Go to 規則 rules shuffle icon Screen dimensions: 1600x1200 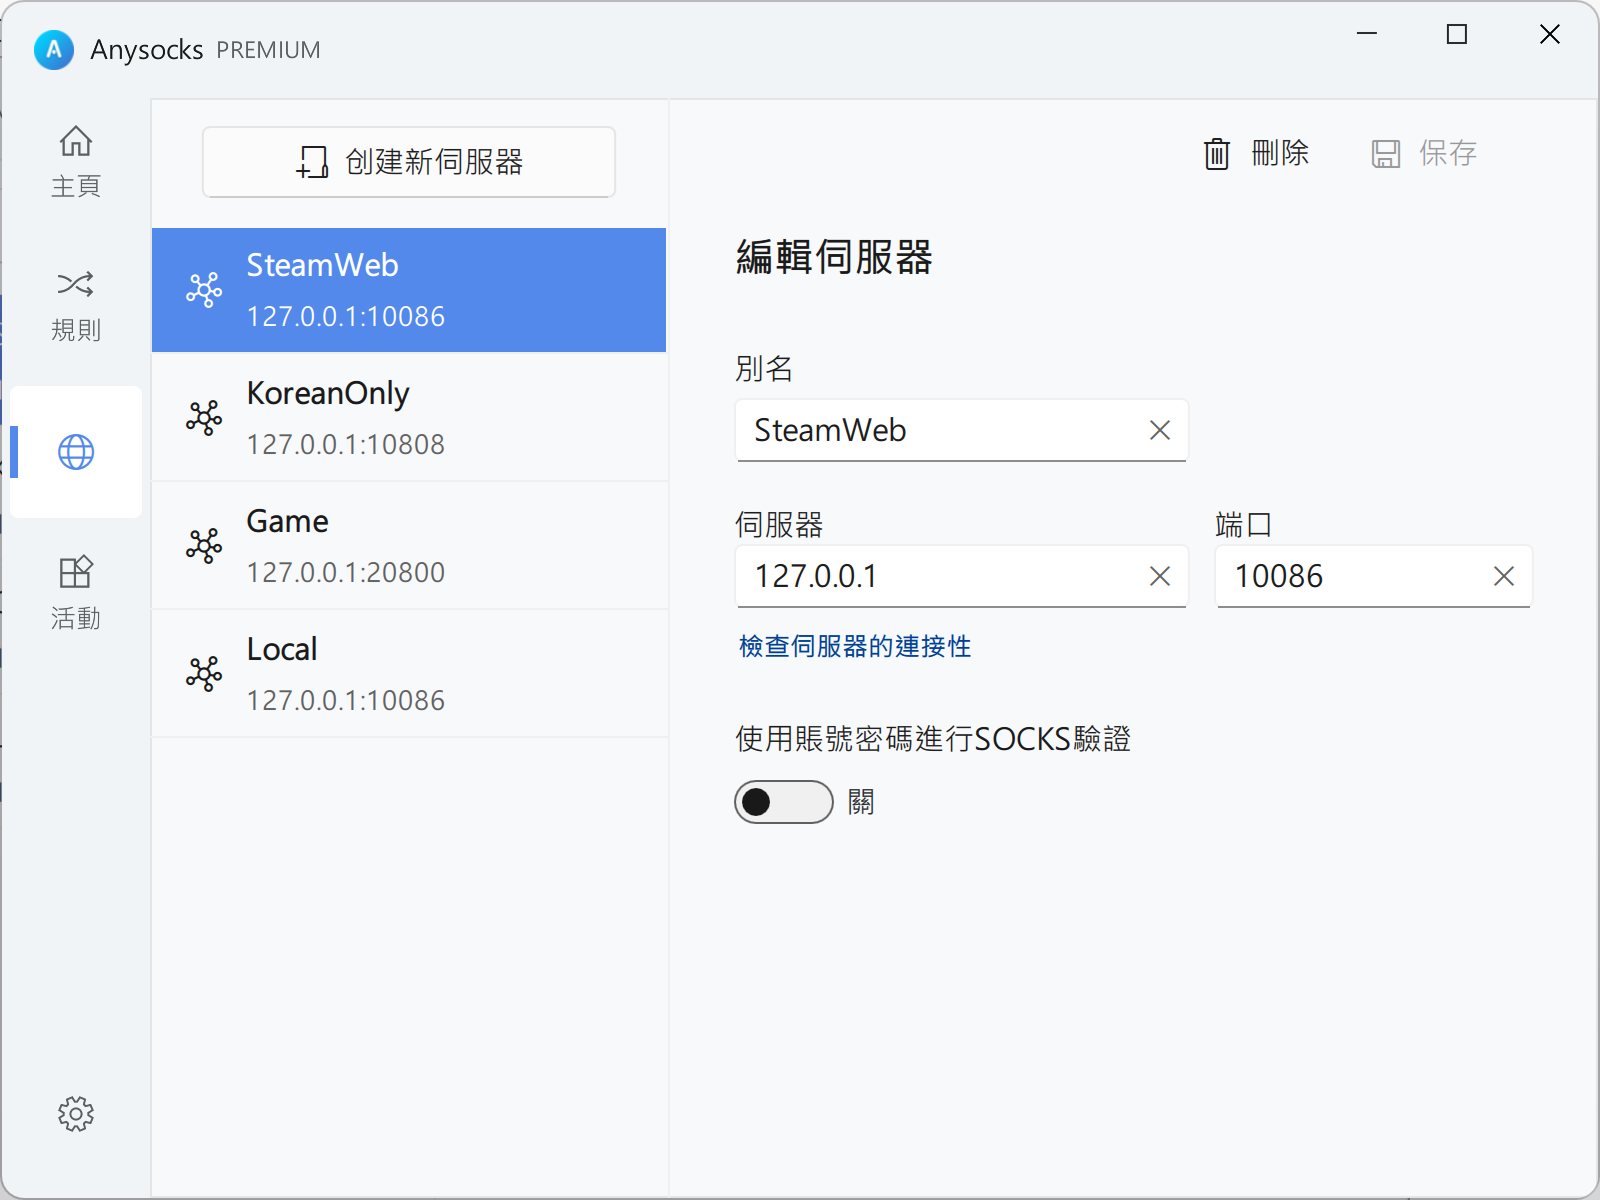click(x=76, y=285)
